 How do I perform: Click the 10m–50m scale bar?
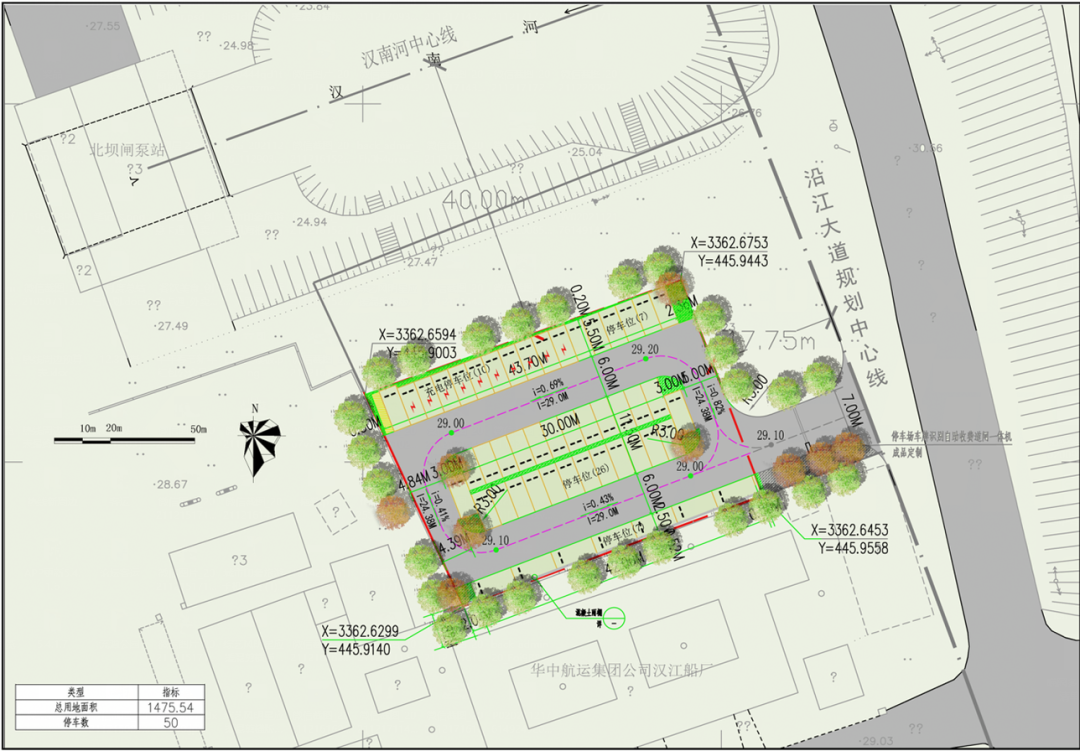tap(124, 438)
